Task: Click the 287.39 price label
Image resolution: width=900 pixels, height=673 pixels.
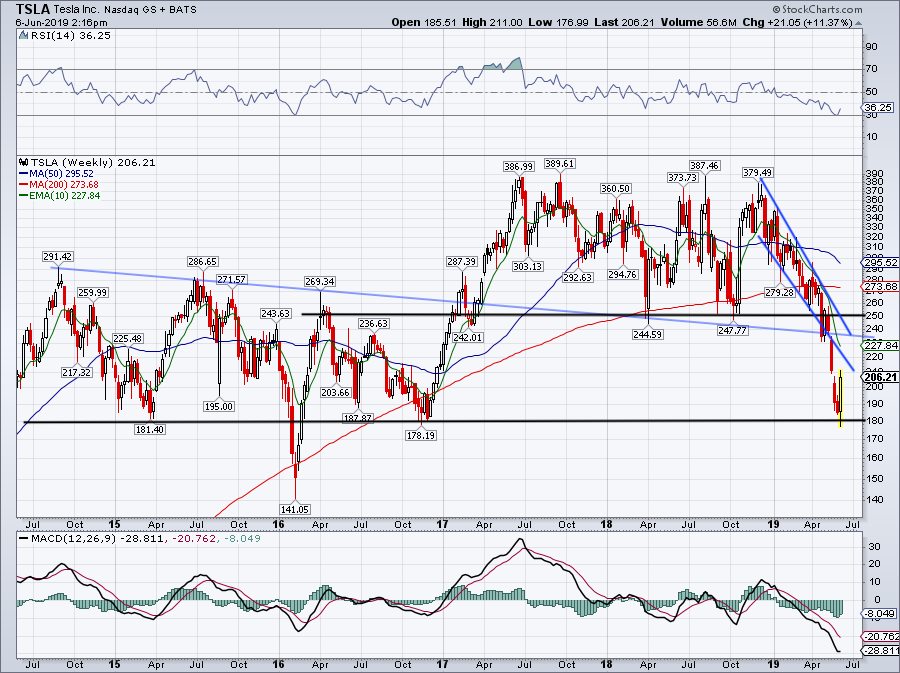Action: pos(461,261)
